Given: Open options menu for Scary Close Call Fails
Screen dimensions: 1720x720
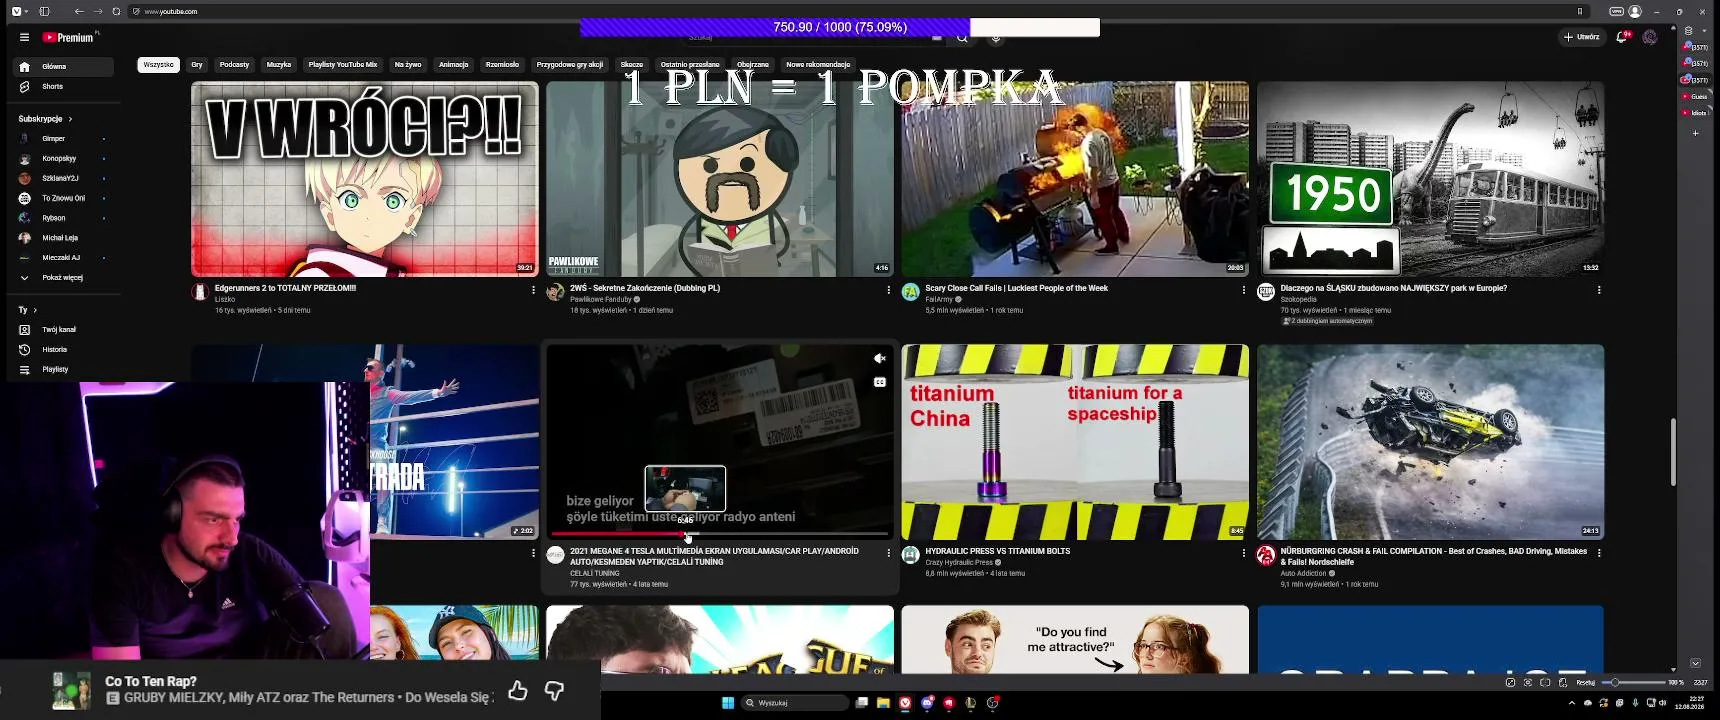Looking at the screenshot, I should click(1243, 290).
